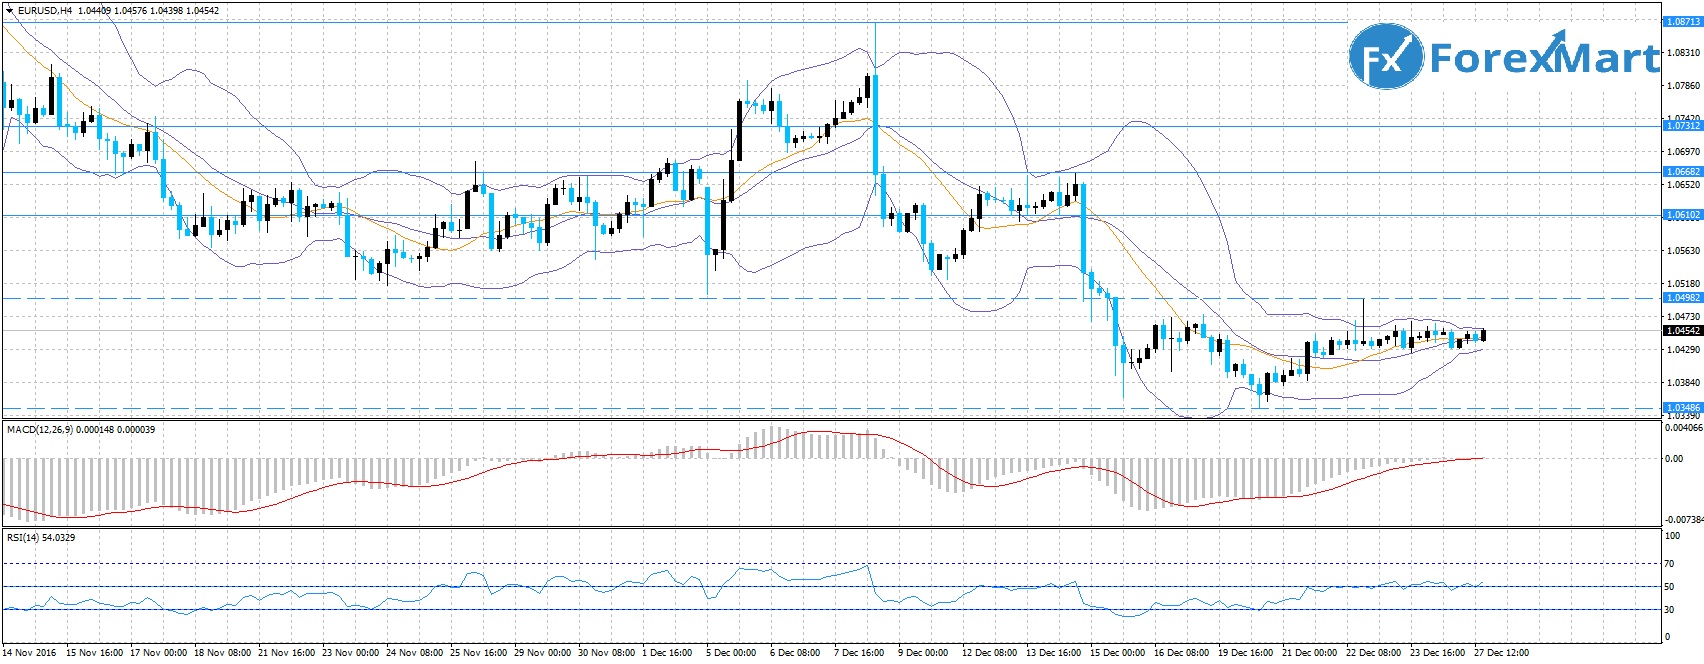Click the 25 Nov 16:00 time label
This screenshot has height=664, width=1704.
coord(478,653)
